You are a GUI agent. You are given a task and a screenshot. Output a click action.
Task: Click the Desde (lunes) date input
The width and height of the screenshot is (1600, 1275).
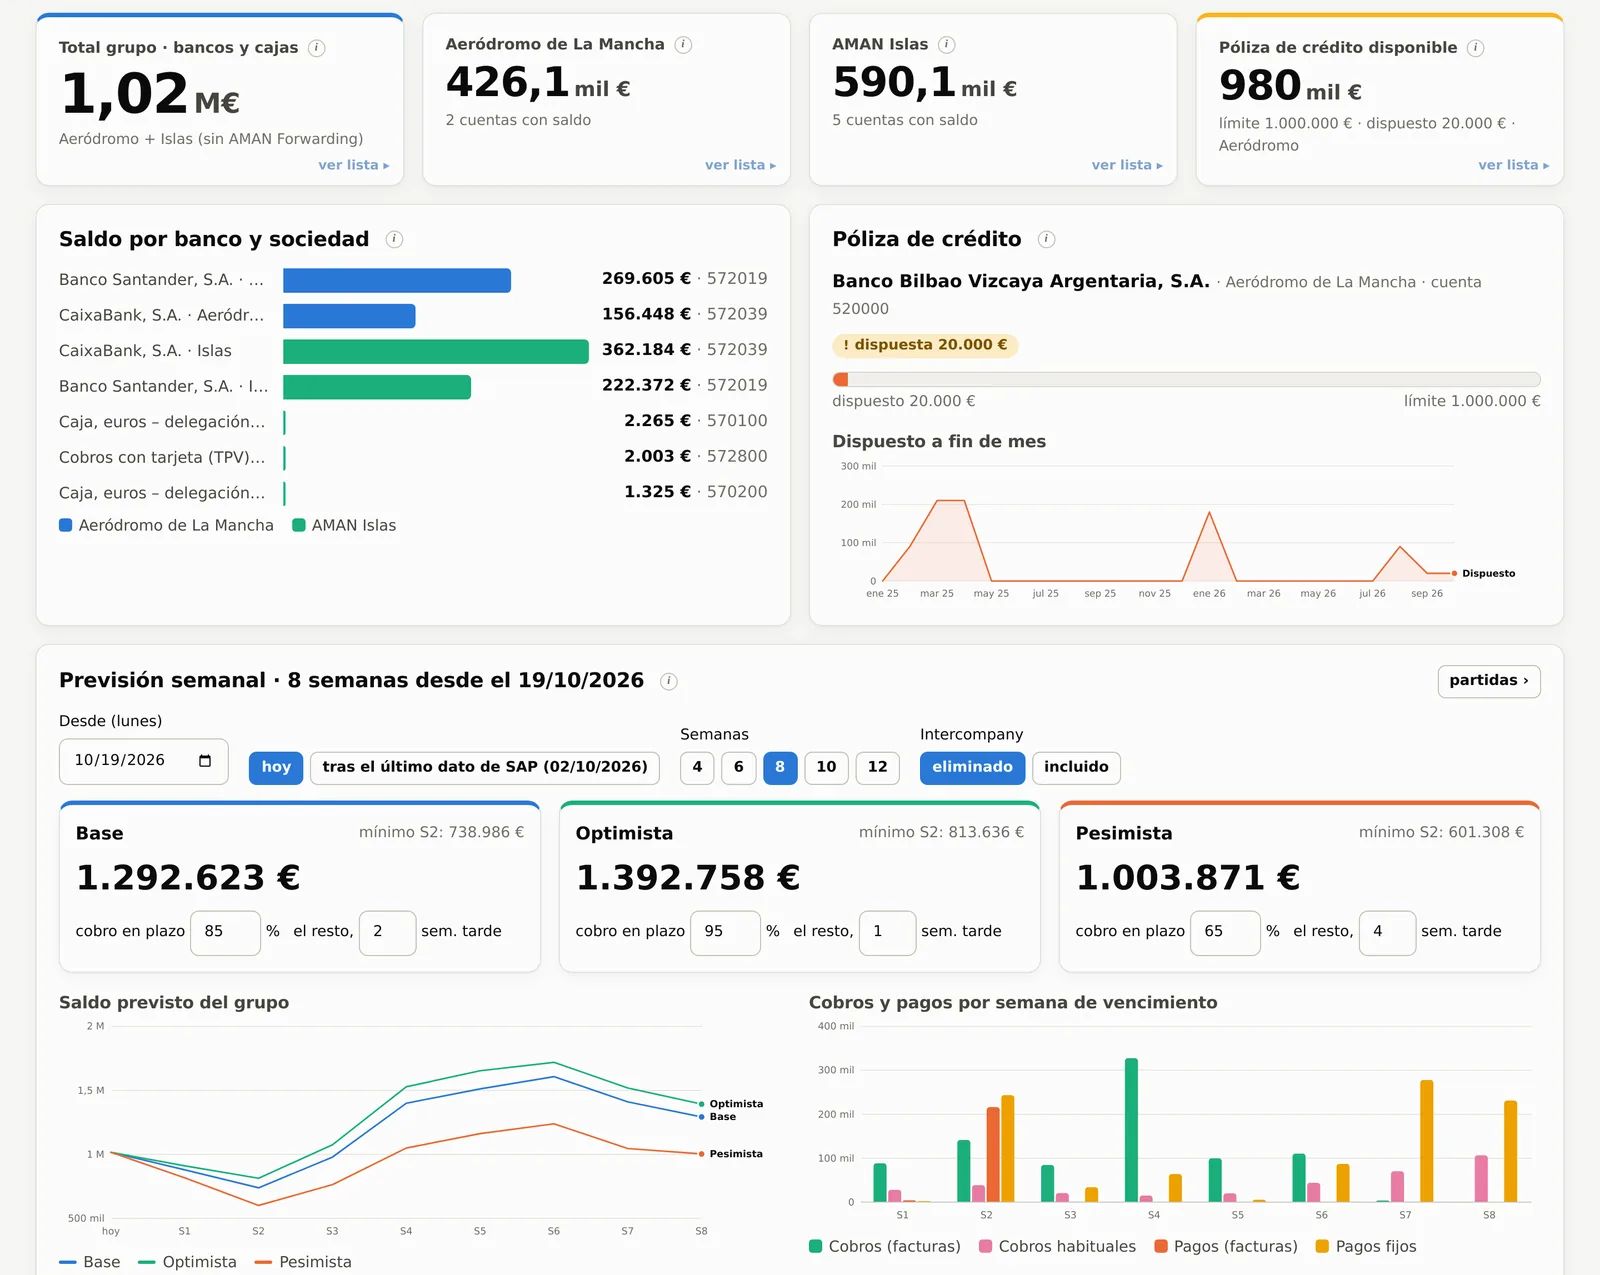click(x=143, y=761)
